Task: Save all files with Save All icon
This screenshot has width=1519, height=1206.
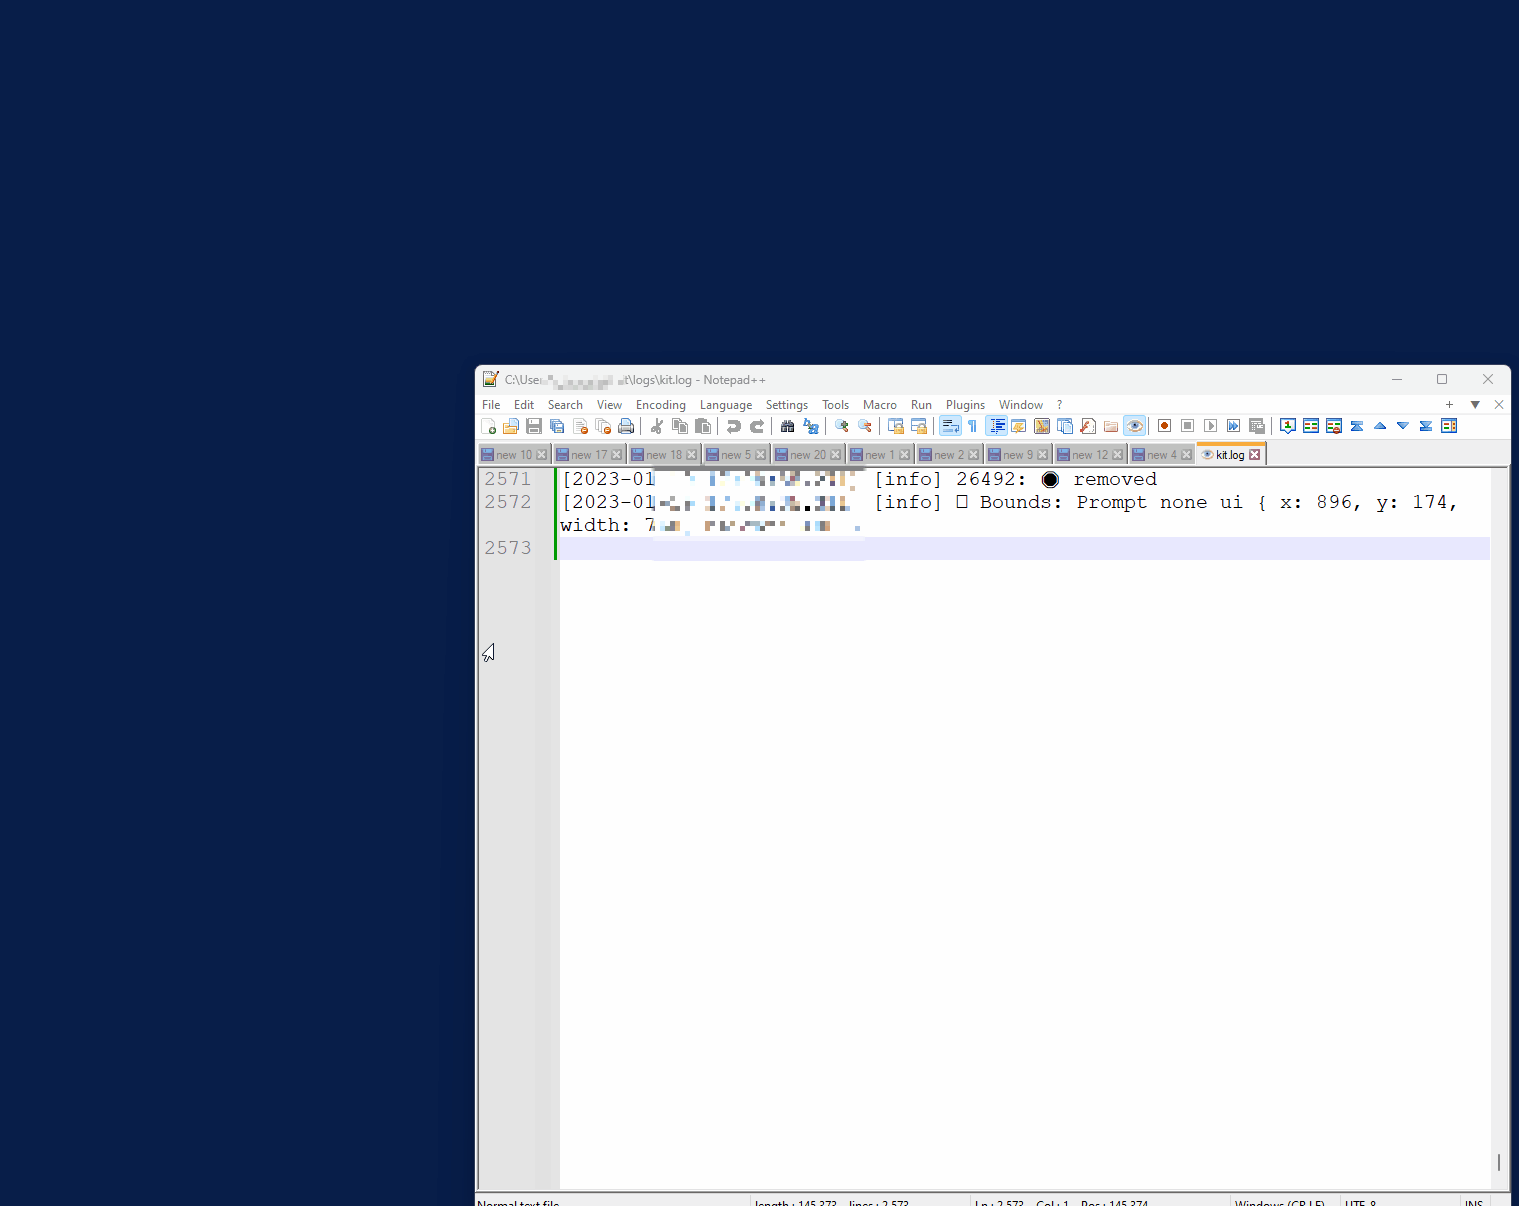Action: tap(557, 427)
